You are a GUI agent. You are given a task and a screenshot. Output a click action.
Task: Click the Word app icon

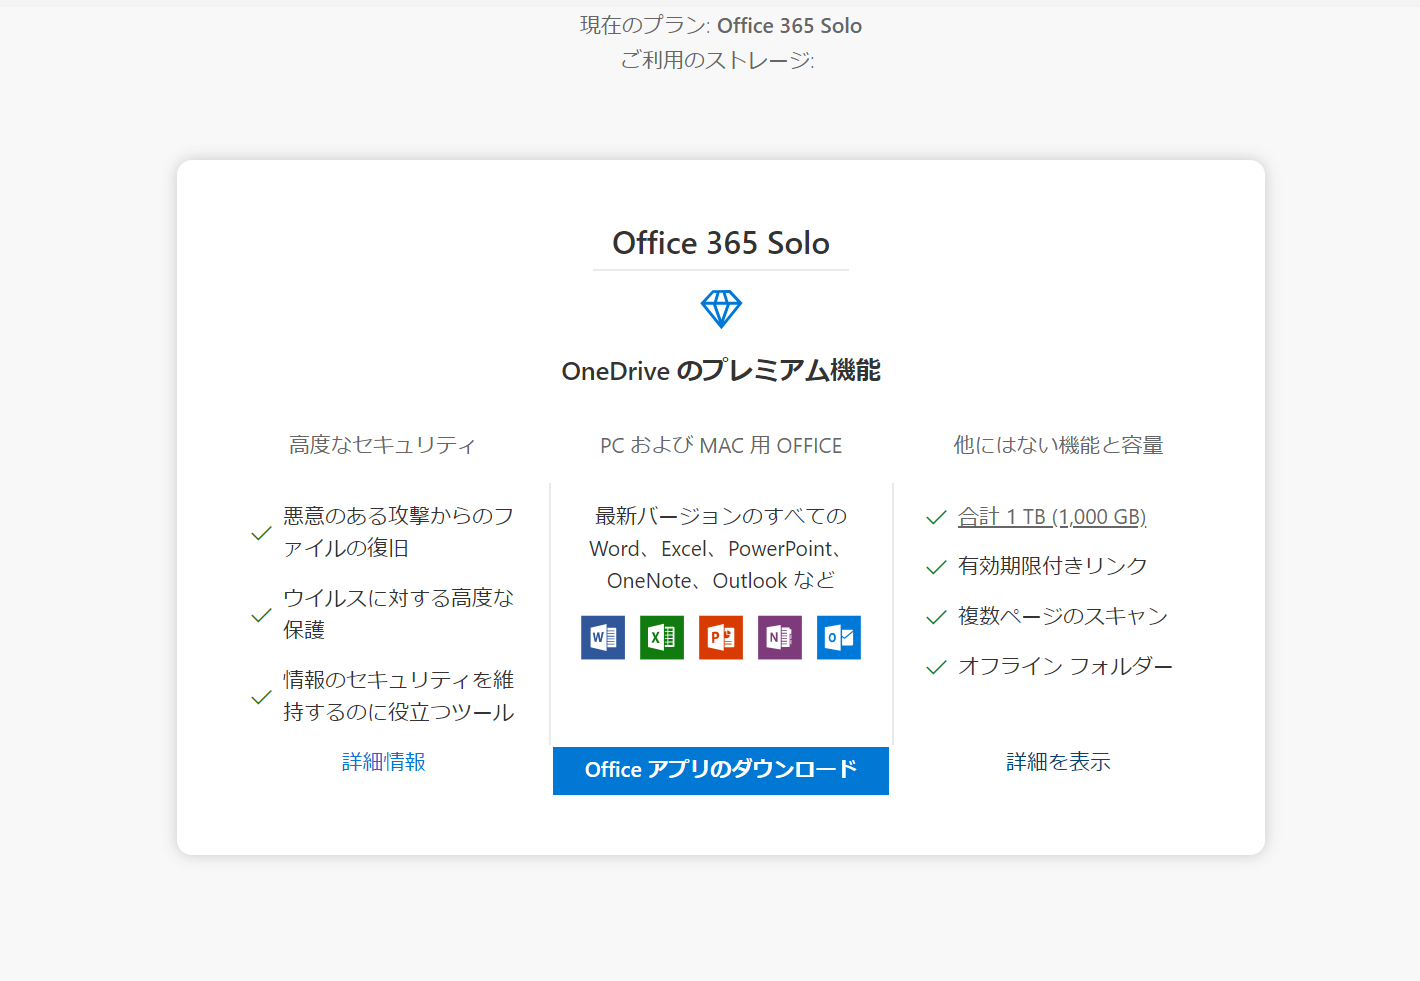[x=603, y=637]
